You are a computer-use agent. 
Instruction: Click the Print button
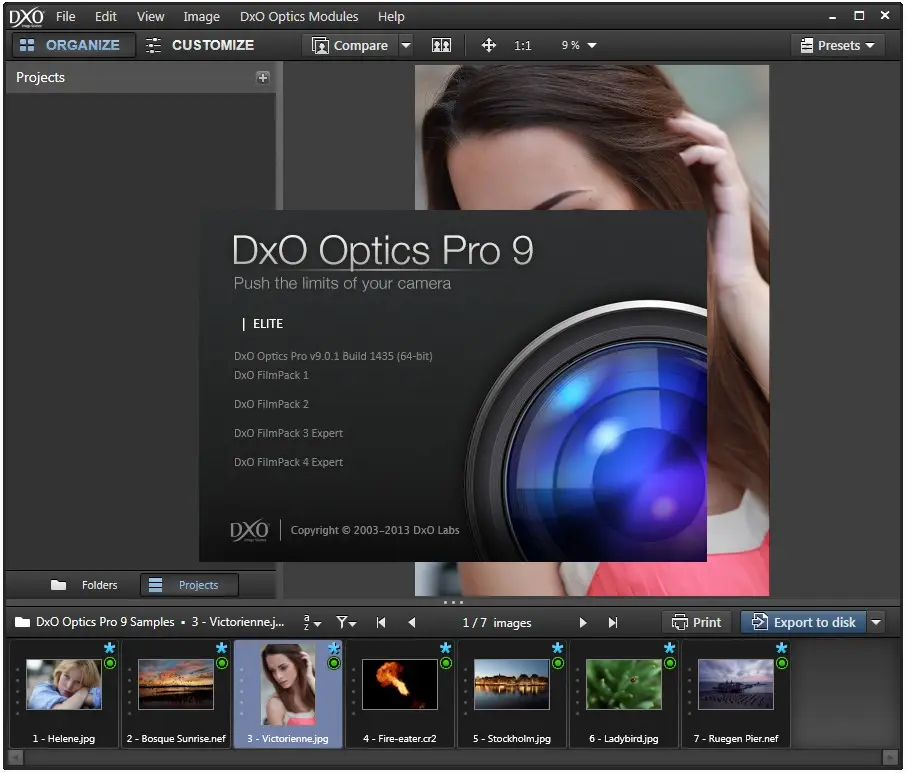point(696,623)
